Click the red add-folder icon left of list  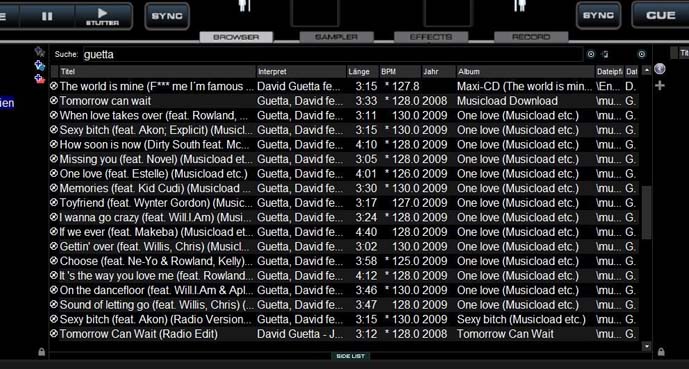[x=40, y=80]
